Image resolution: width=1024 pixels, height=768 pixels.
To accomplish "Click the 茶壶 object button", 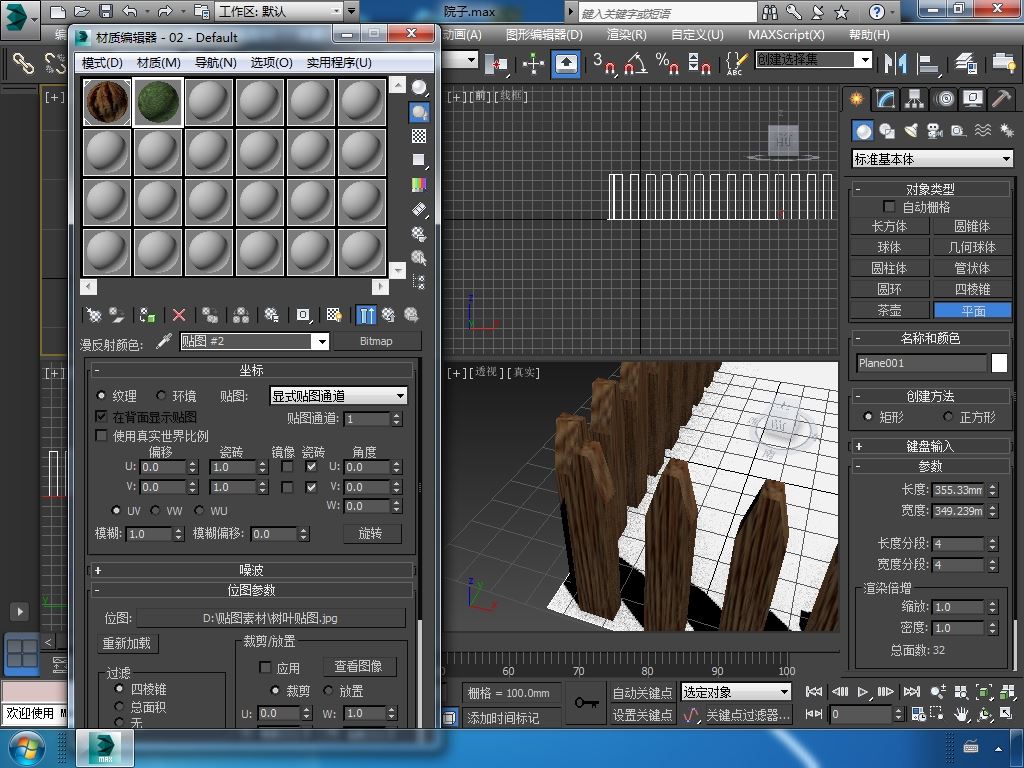I will coord(889,310).
